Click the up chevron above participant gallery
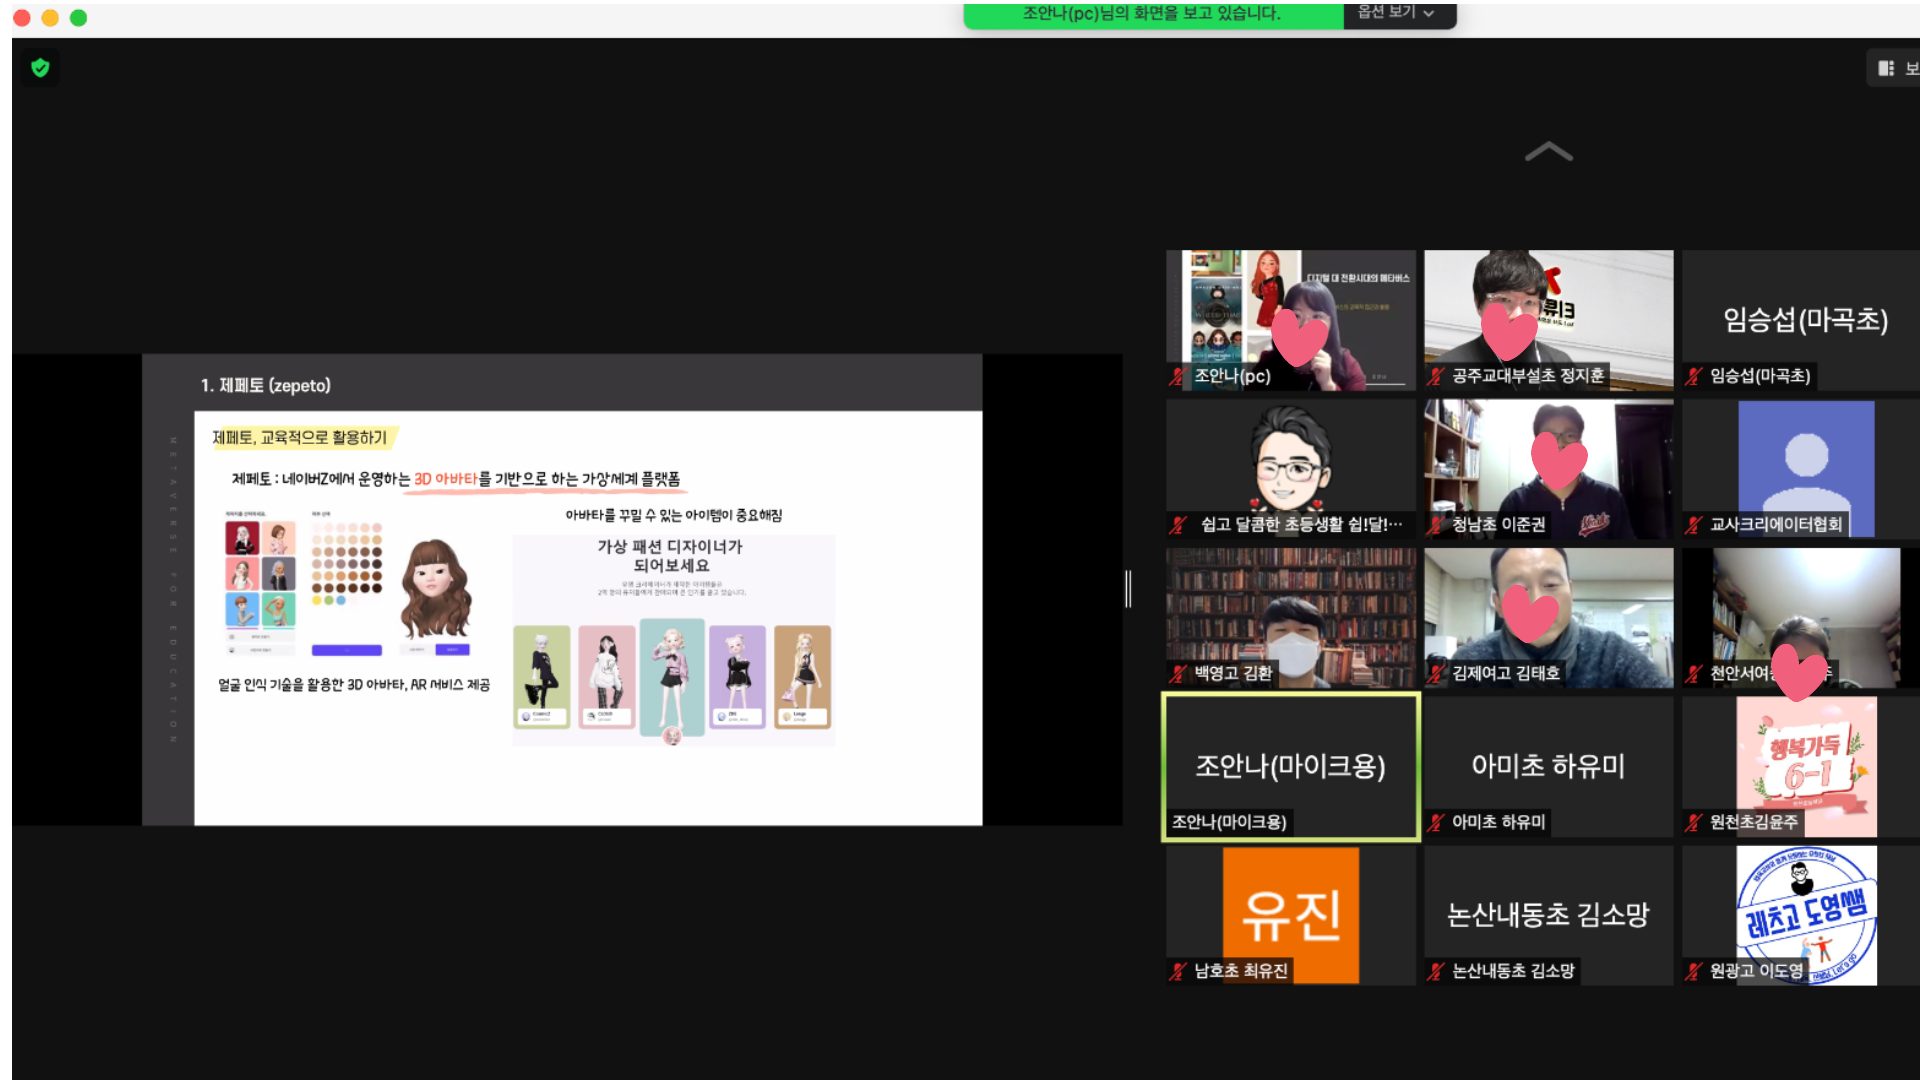Image resolution: width=1920 pixels, height=1080 pixels. [1548, 152]
